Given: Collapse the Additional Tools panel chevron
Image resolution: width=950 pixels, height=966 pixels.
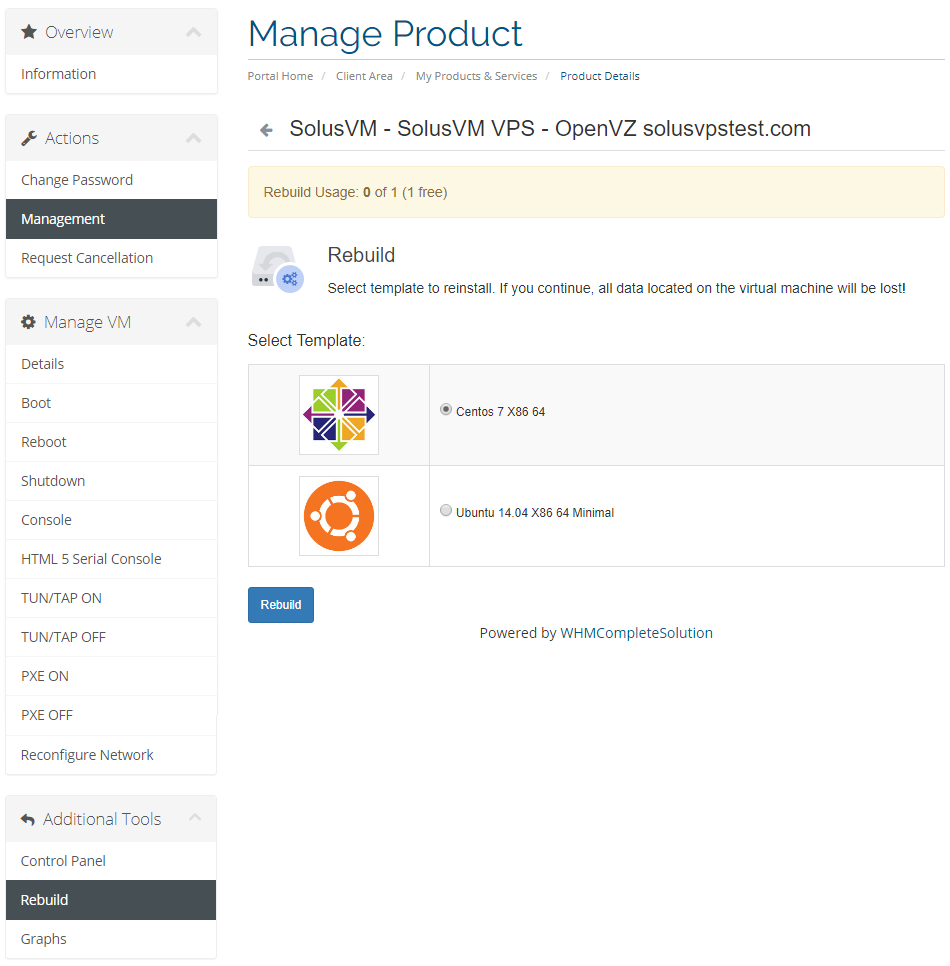Looking at the screenshot, I should (195, 818).
